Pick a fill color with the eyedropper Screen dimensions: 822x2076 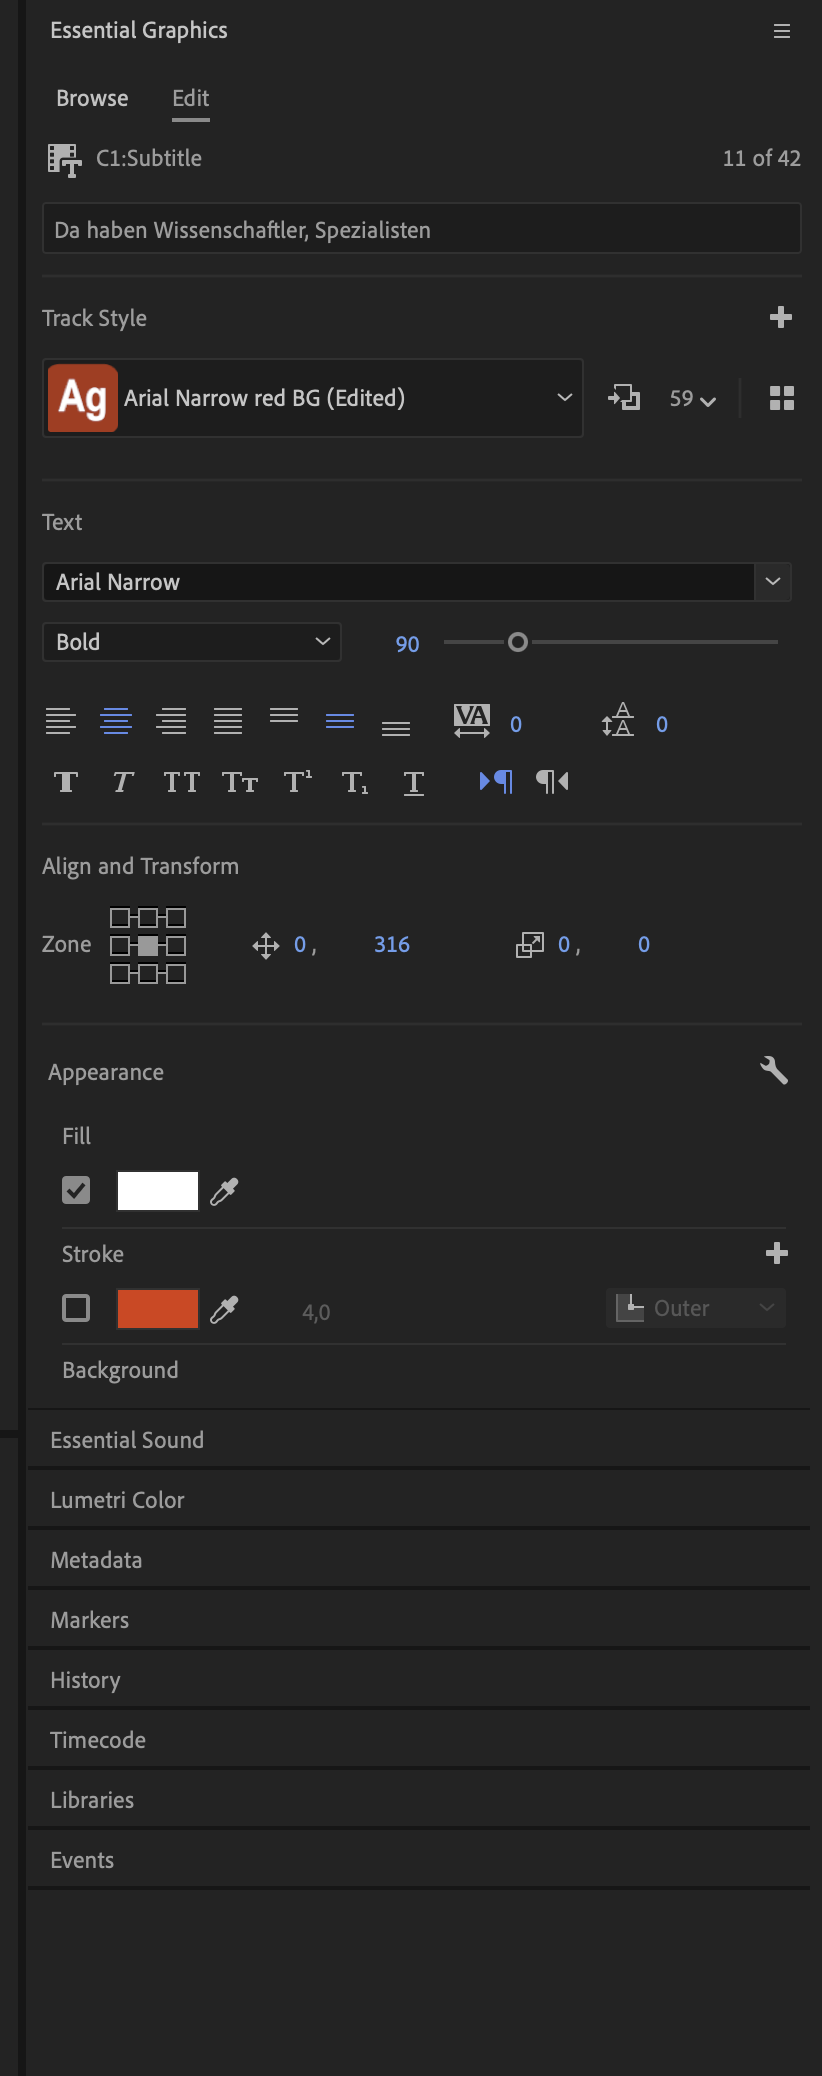point(223,1190)
